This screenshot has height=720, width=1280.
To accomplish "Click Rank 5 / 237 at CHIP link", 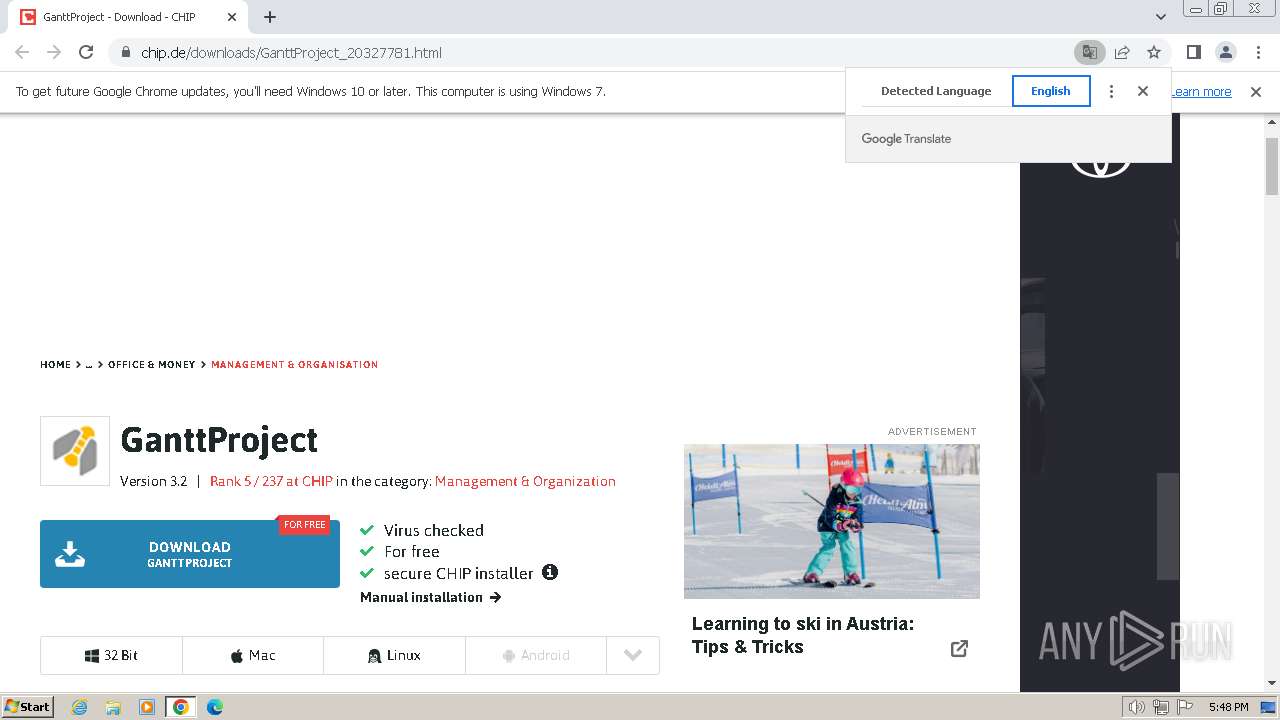I will [x=271, y=481].
